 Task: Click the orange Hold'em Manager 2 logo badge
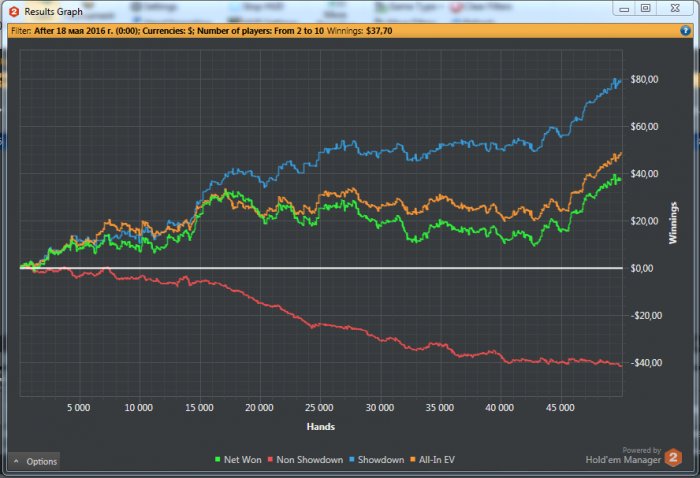coord(673,458)
